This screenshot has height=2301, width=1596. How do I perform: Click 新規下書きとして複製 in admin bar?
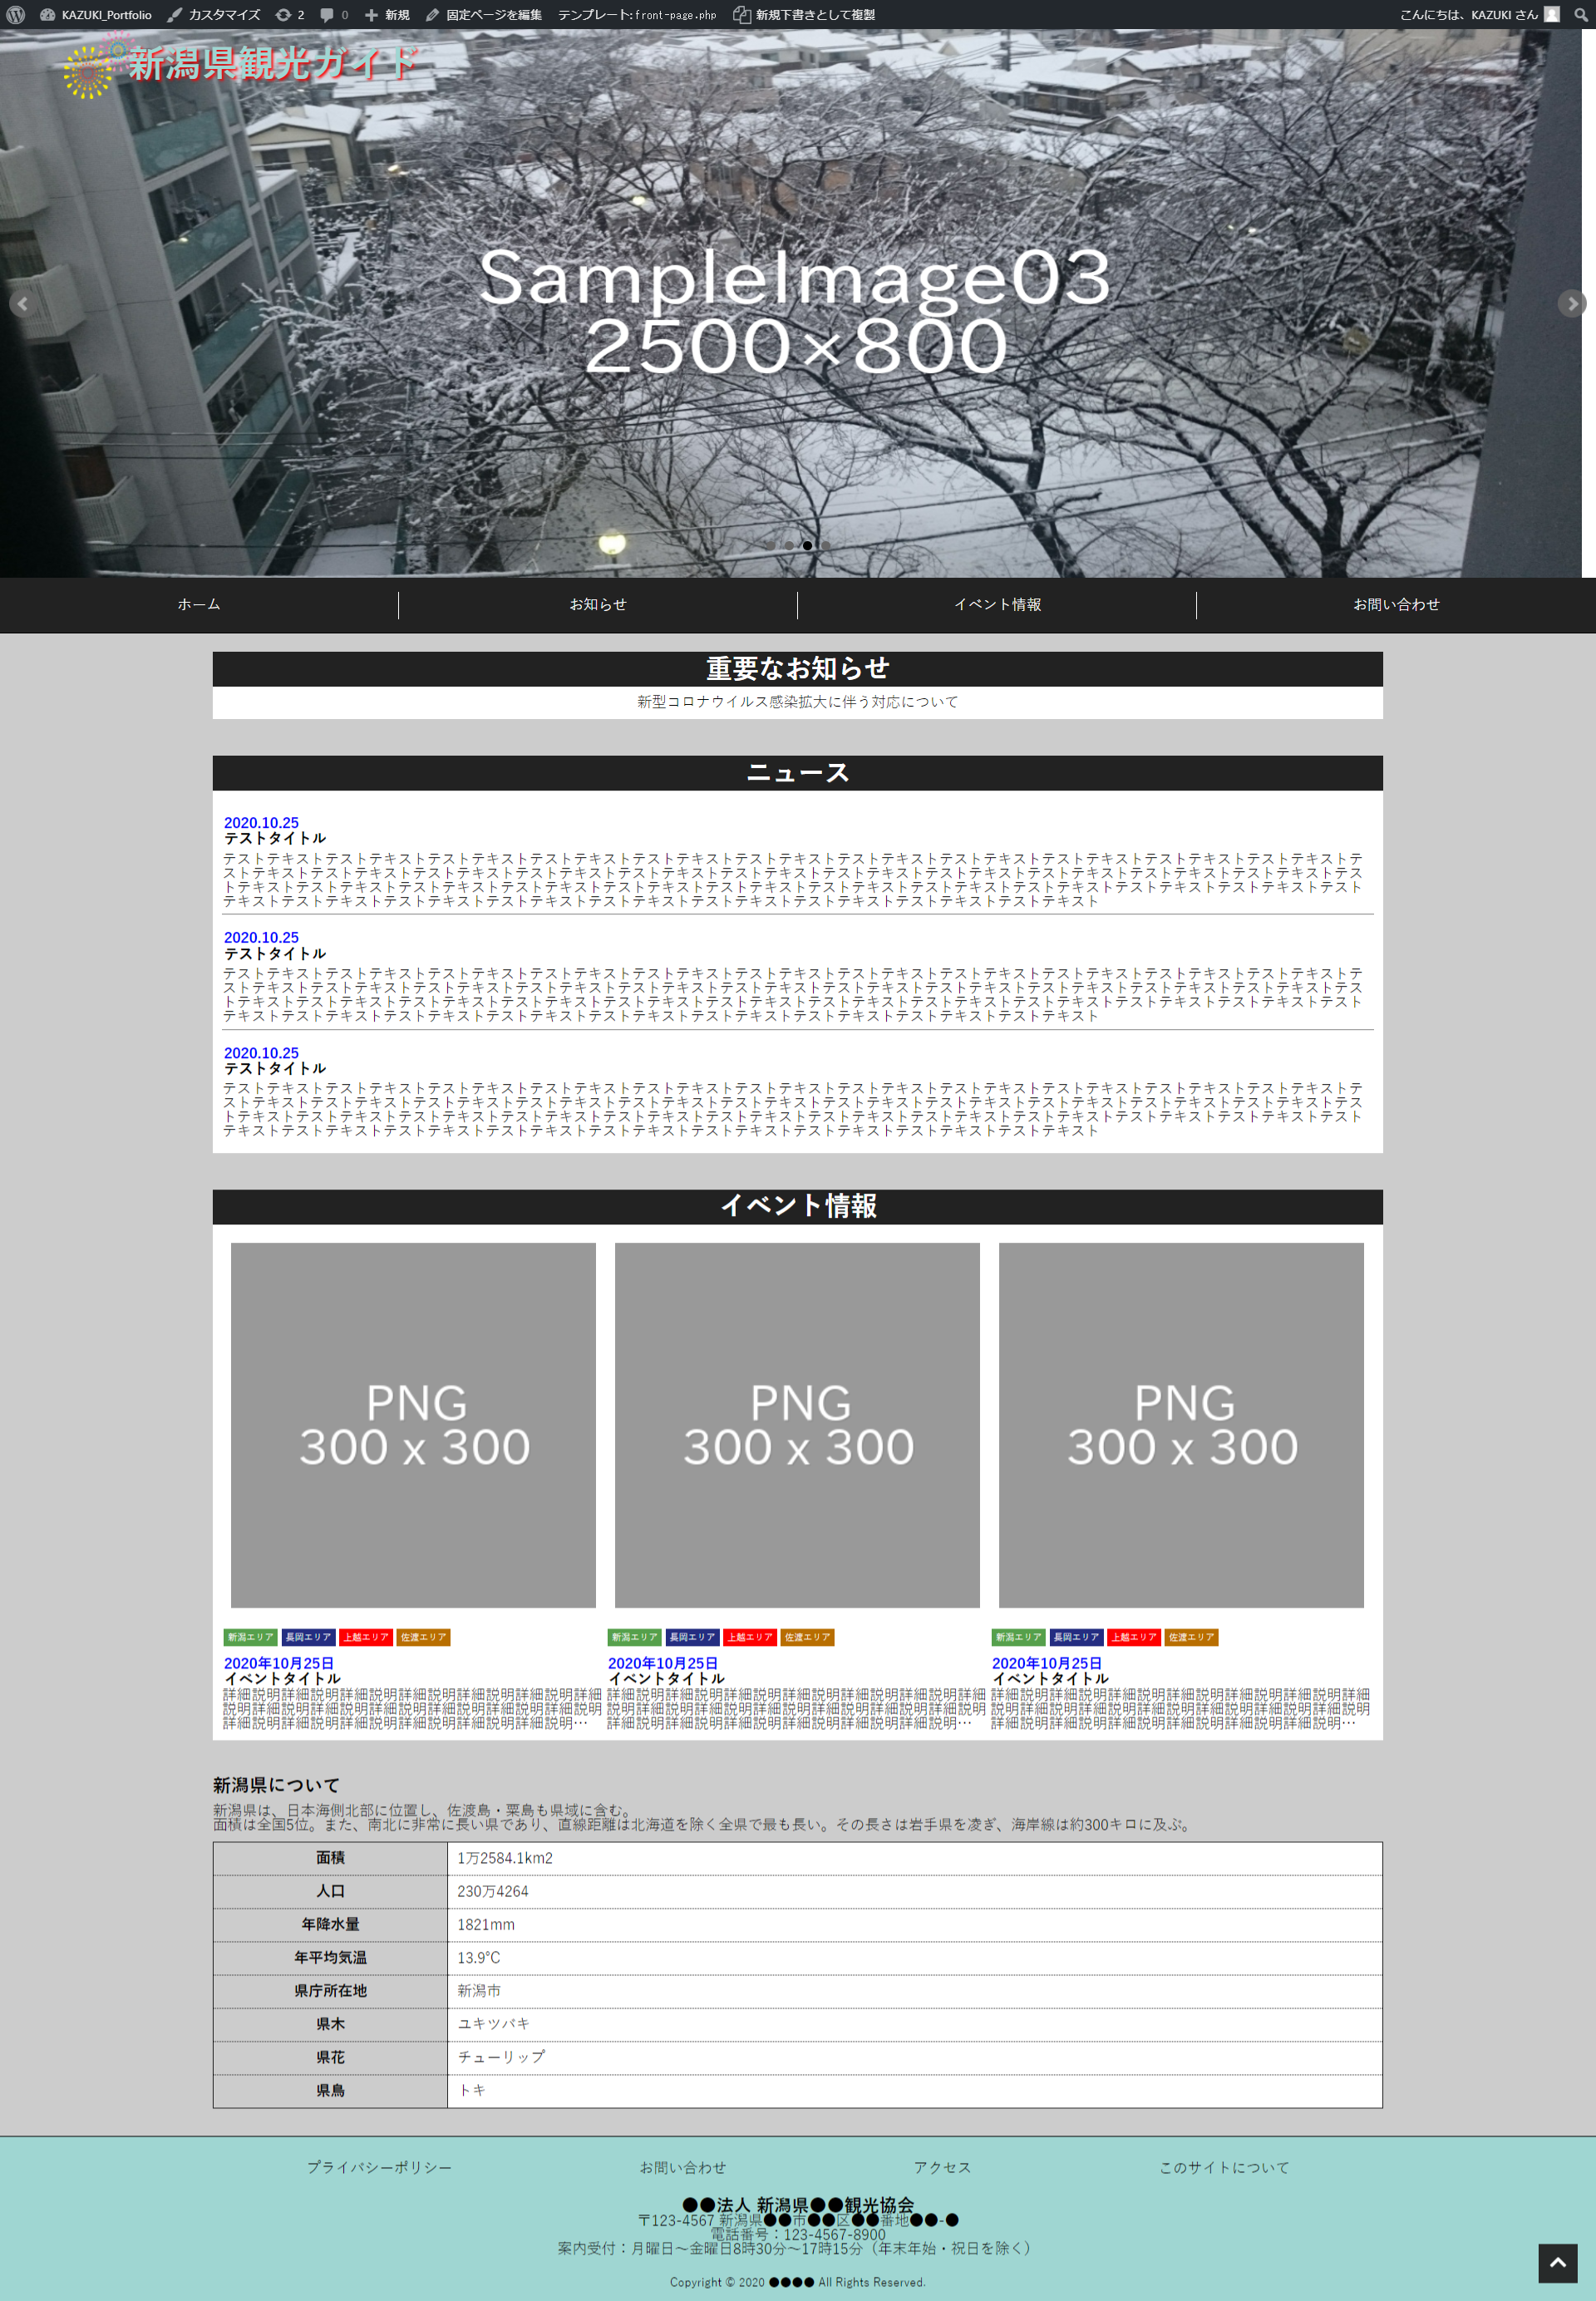click(x=804, y=14)
